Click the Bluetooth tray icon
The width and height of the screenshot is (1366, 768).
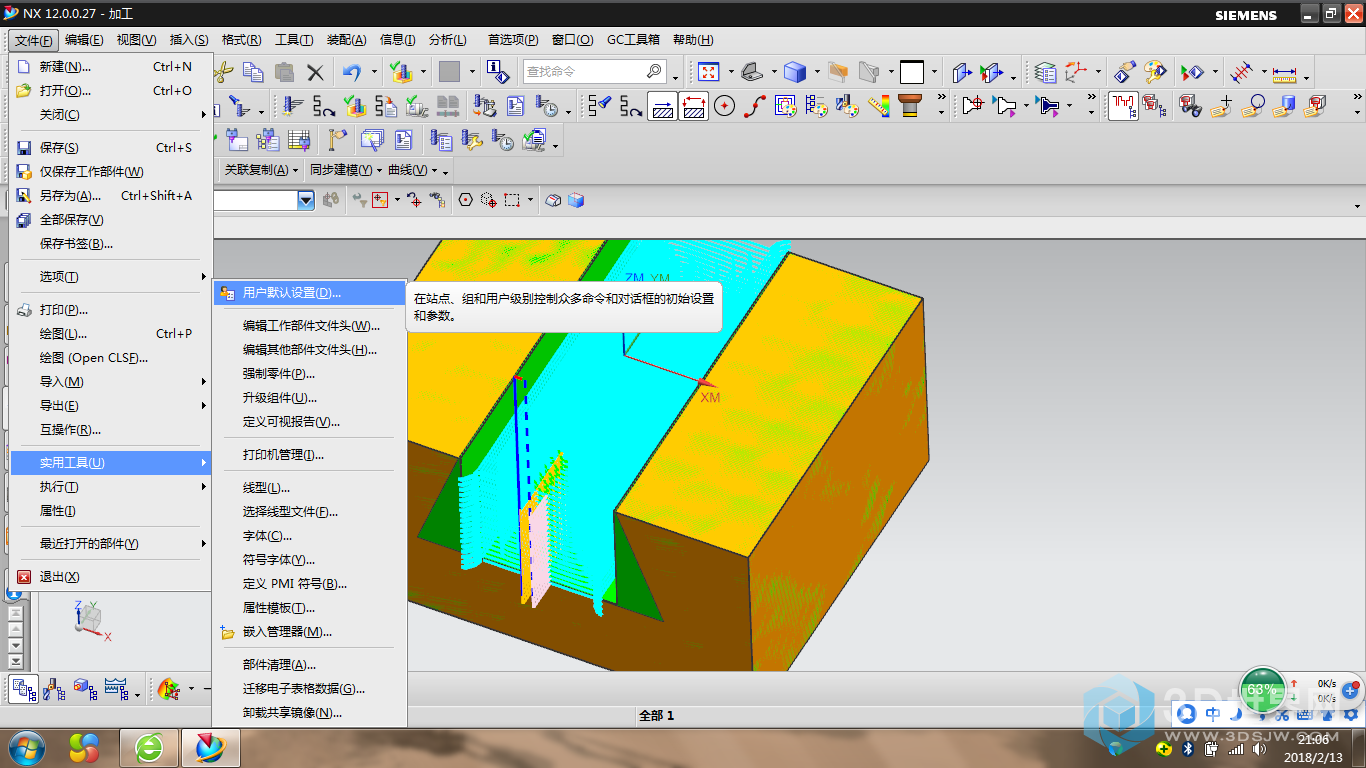[1189, 748]
